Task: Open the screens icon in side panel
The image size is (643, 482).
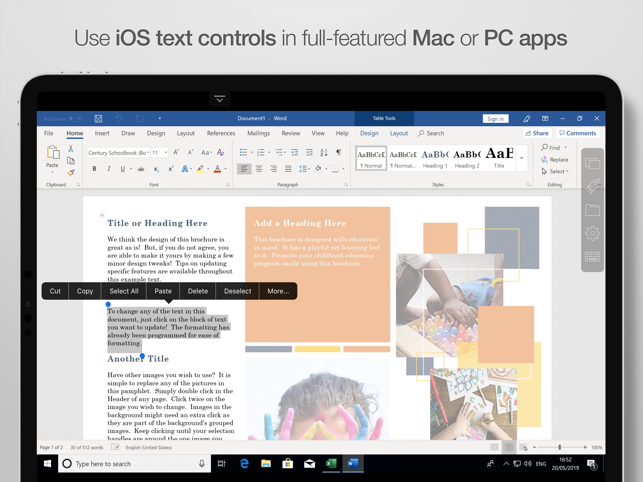Action: (x=593, y=164)
